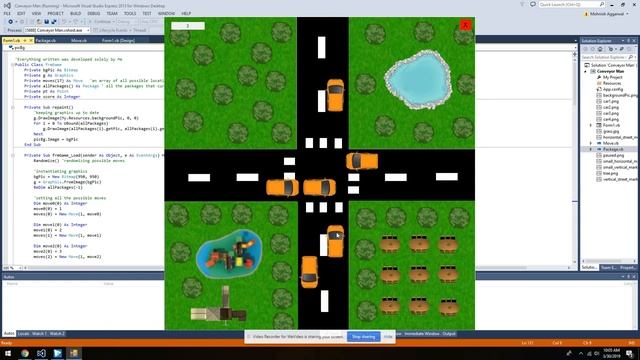
Task: Open the VIEW menu
Action: (x=36, y=13)
